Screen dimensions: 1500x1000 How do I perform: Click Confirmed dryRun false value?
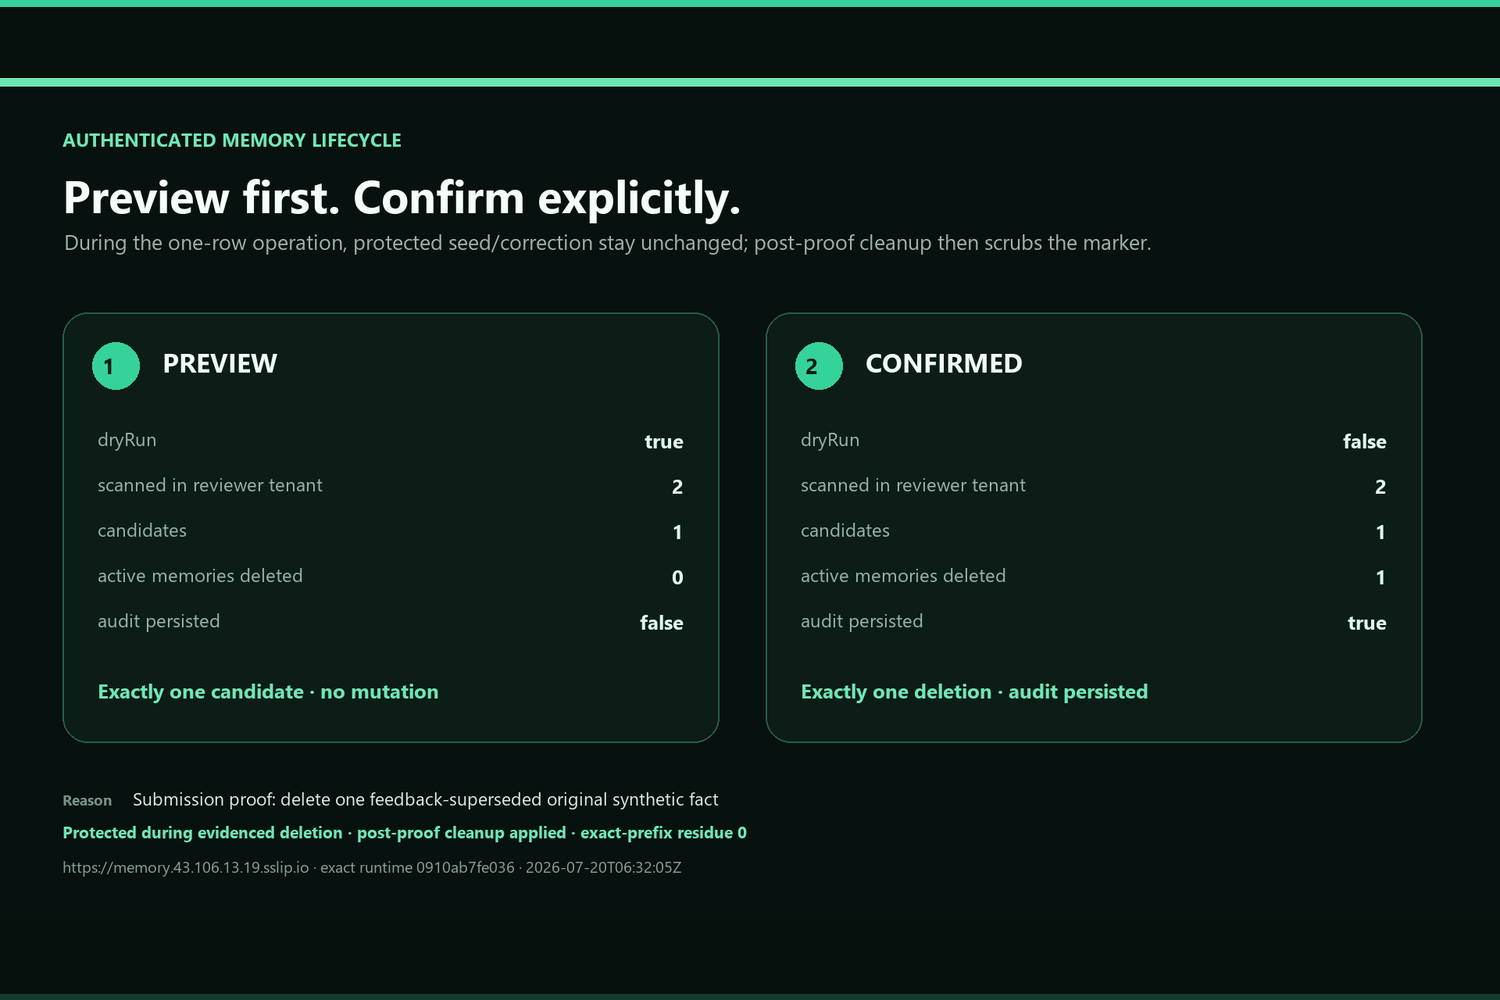[1364, 441]
